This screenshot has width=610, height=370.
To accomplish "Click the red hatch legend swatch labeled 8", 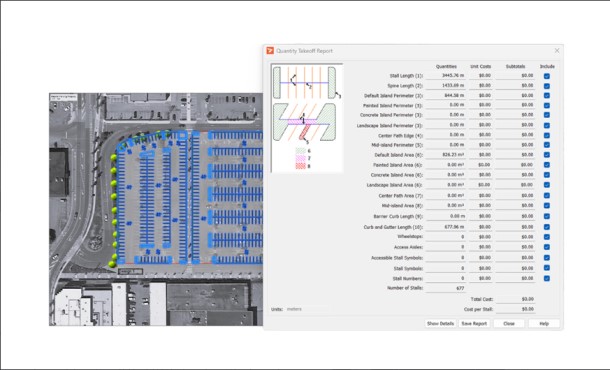I will pos(300,166).
